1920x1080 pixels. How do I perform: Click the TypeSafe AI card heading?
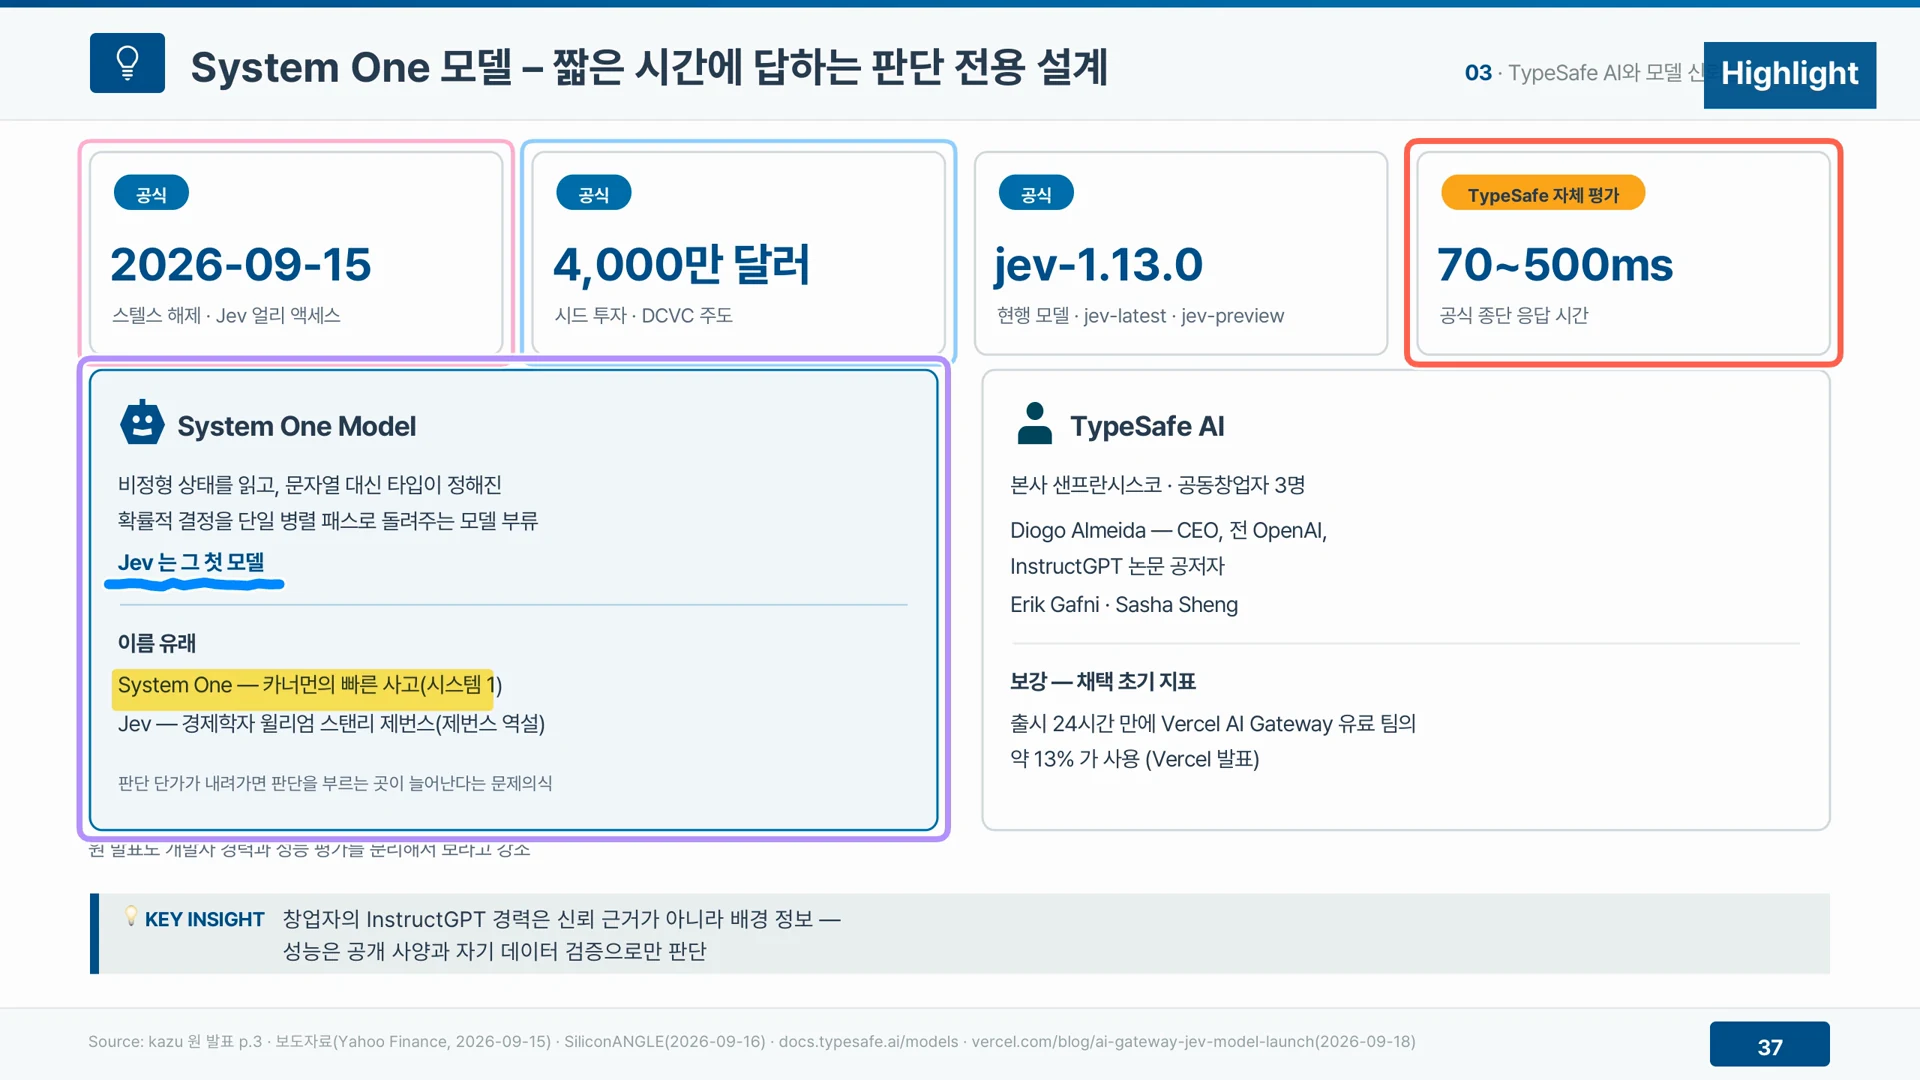click(1147, 426)
